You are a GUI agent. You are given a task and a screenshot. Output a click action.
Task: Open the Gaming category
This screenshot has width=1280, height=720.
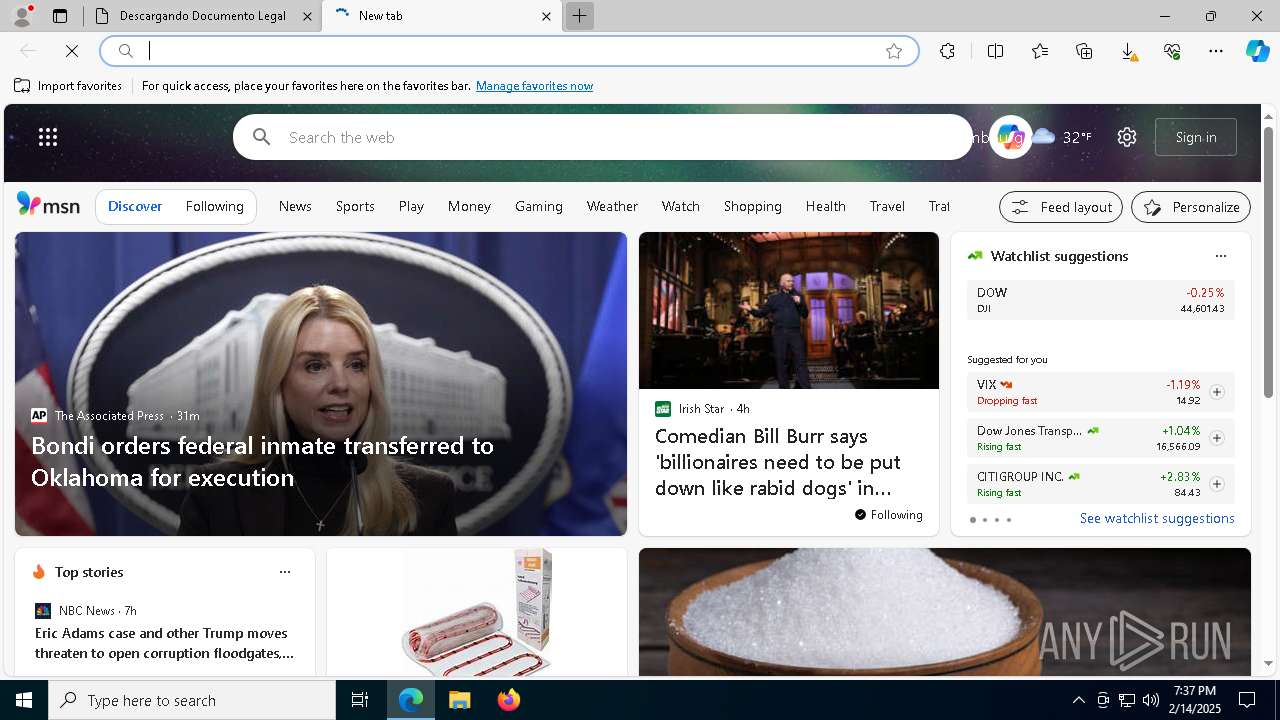tap(539, 206)
